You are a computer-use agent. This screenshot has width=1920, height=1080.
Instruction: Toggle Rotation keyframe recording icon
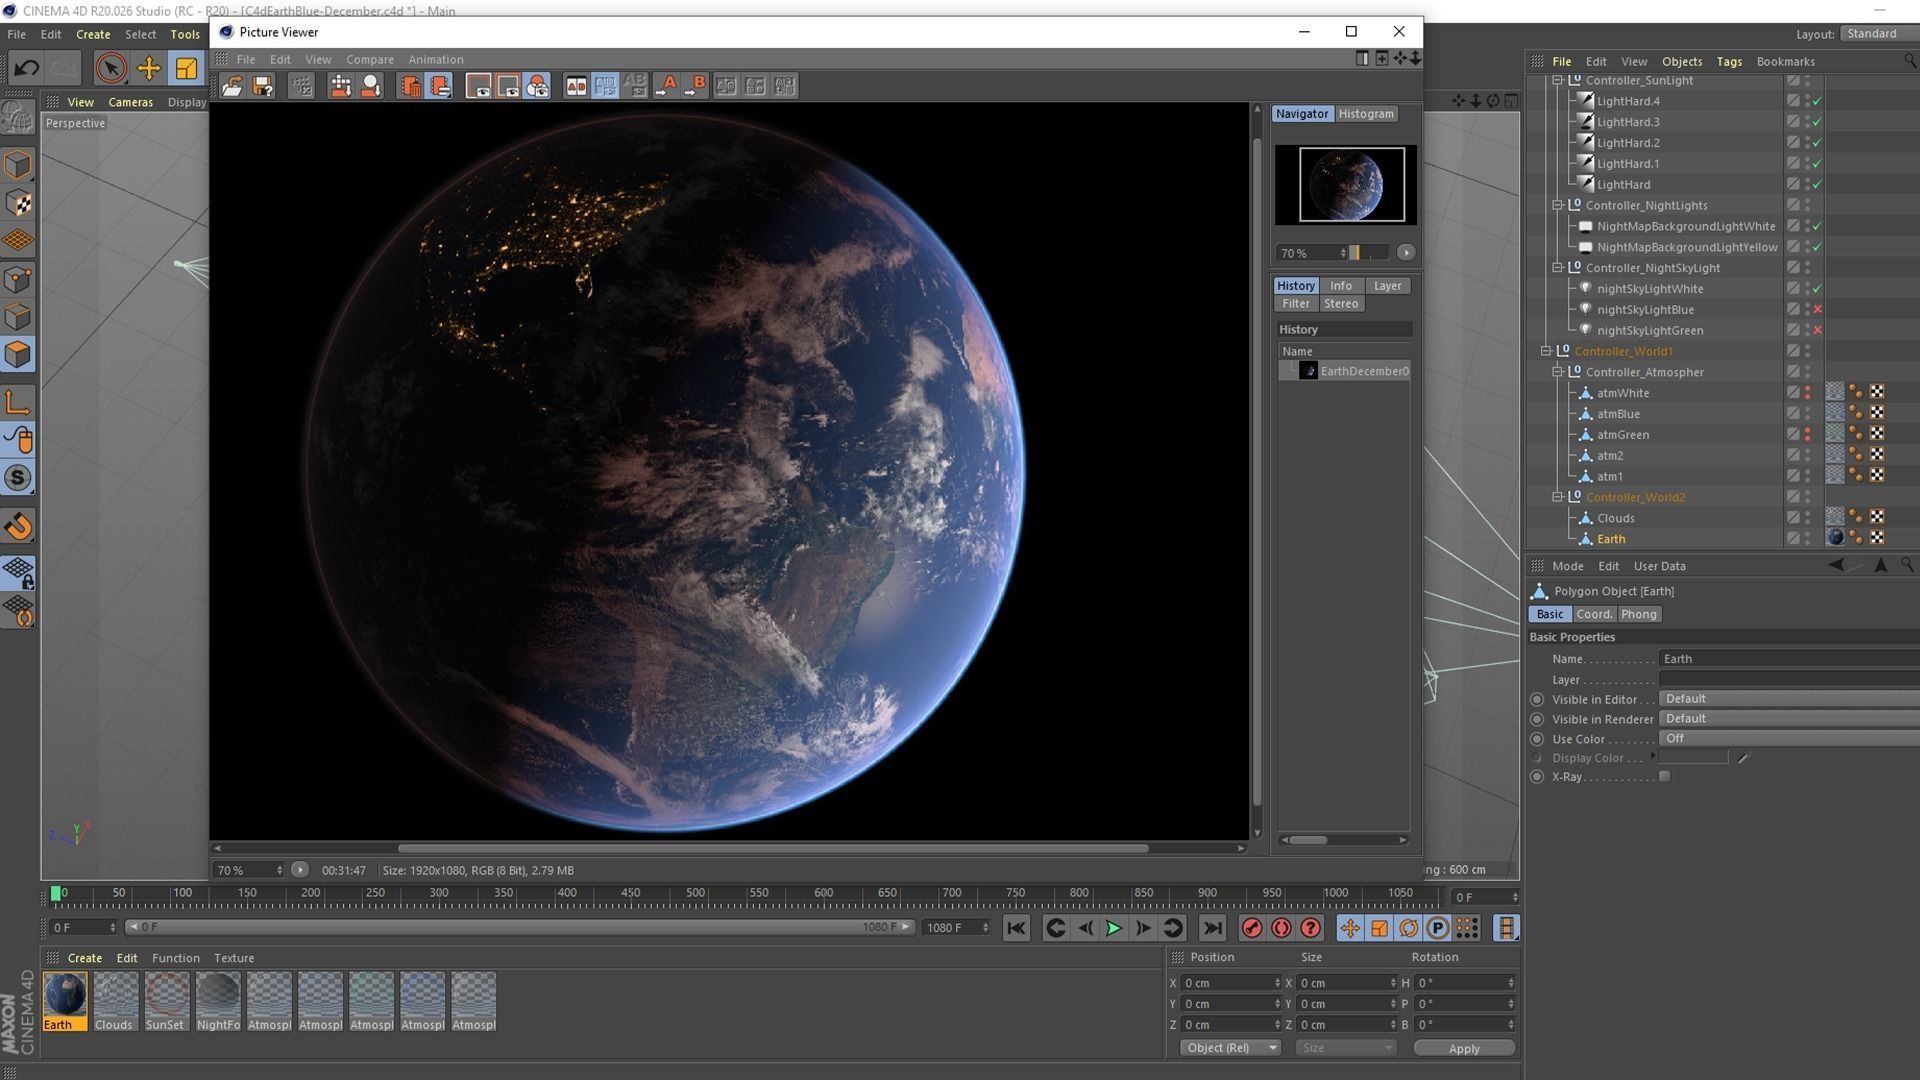(x=1408, y=928)
